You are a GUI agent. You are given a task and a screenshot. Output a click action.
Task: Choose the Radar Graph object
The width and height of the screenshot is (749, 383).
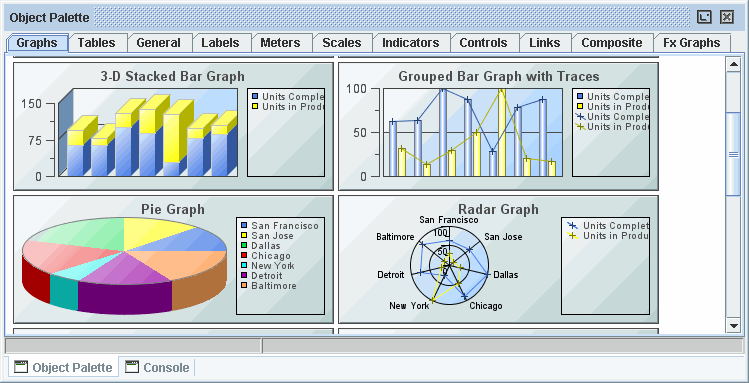click(x=498, y=259)
